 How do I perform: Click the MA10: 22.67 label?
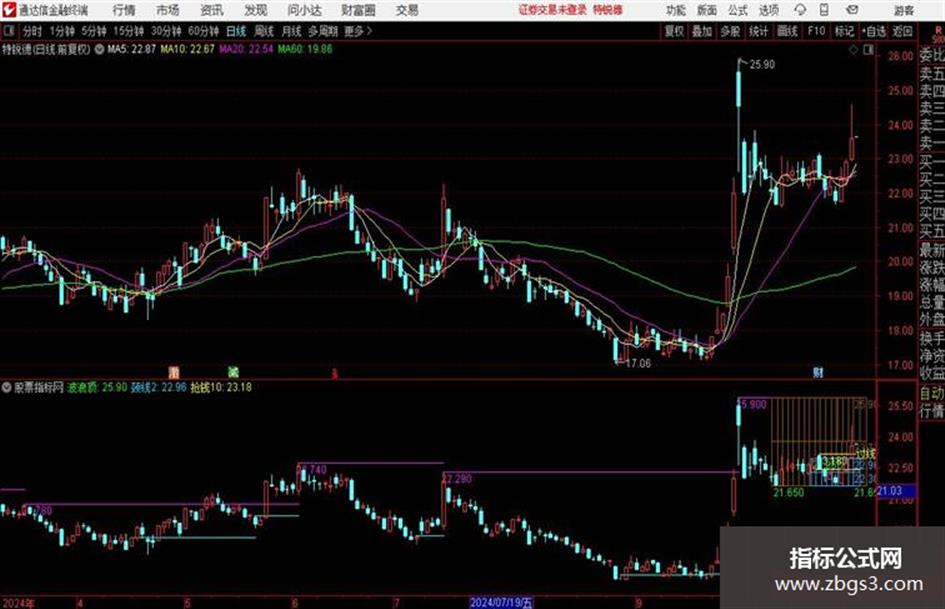point(187,49)
